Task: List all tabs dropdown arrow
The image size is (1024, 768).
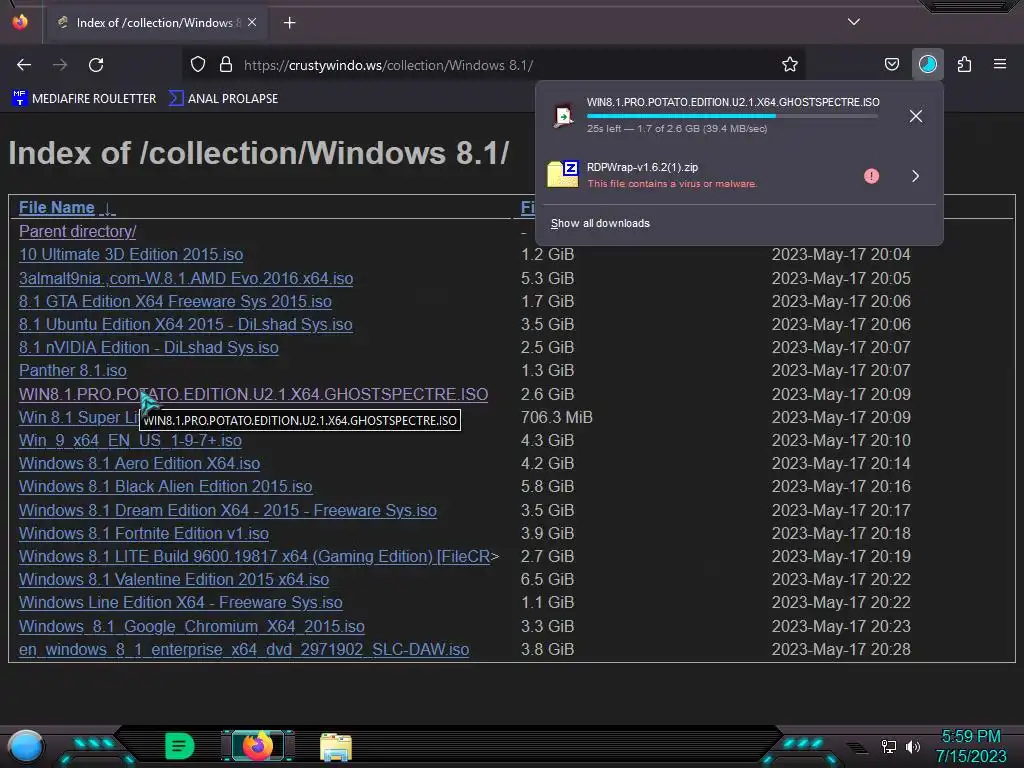Action: 854,22
